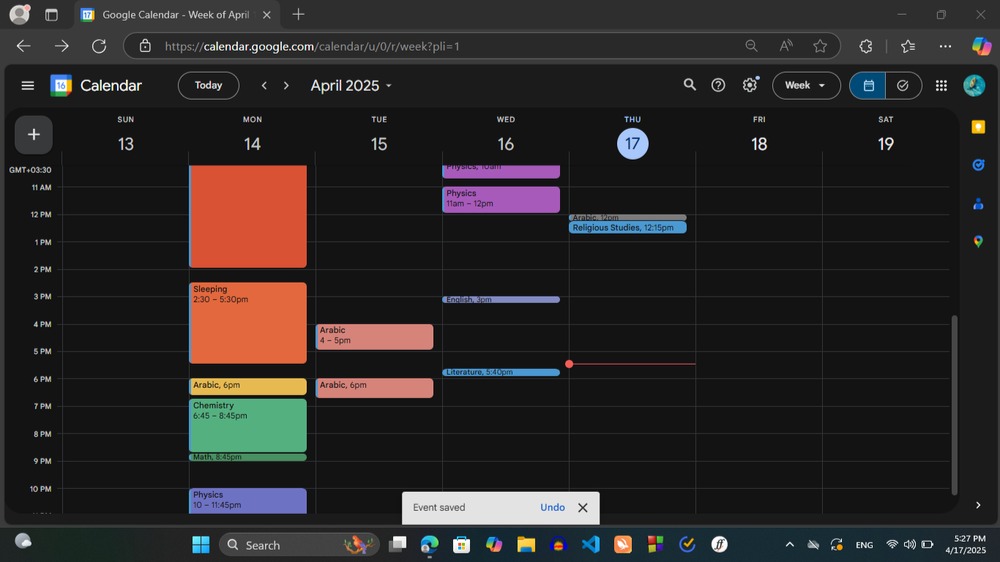
Task: Open File Explorer from taskbar
Action: tap(526, 545)
